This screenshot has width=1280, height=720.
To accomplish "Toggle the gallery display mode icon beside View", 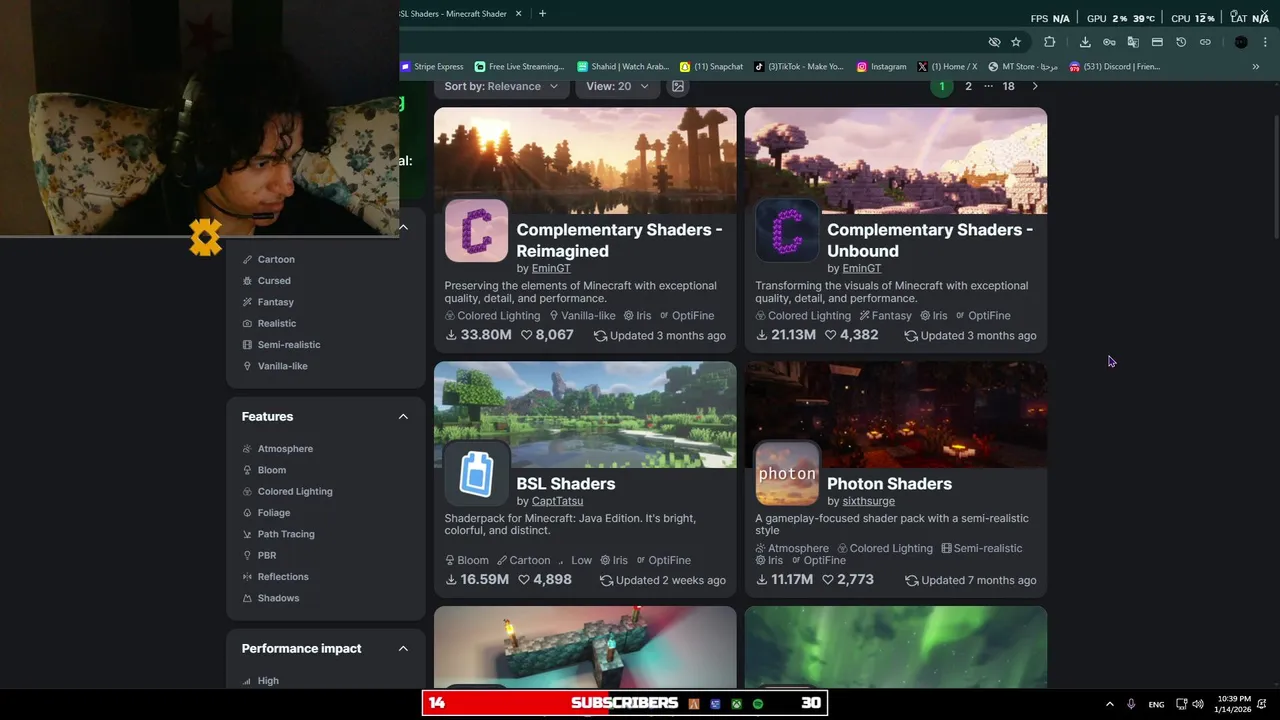I will coord(678,86).
